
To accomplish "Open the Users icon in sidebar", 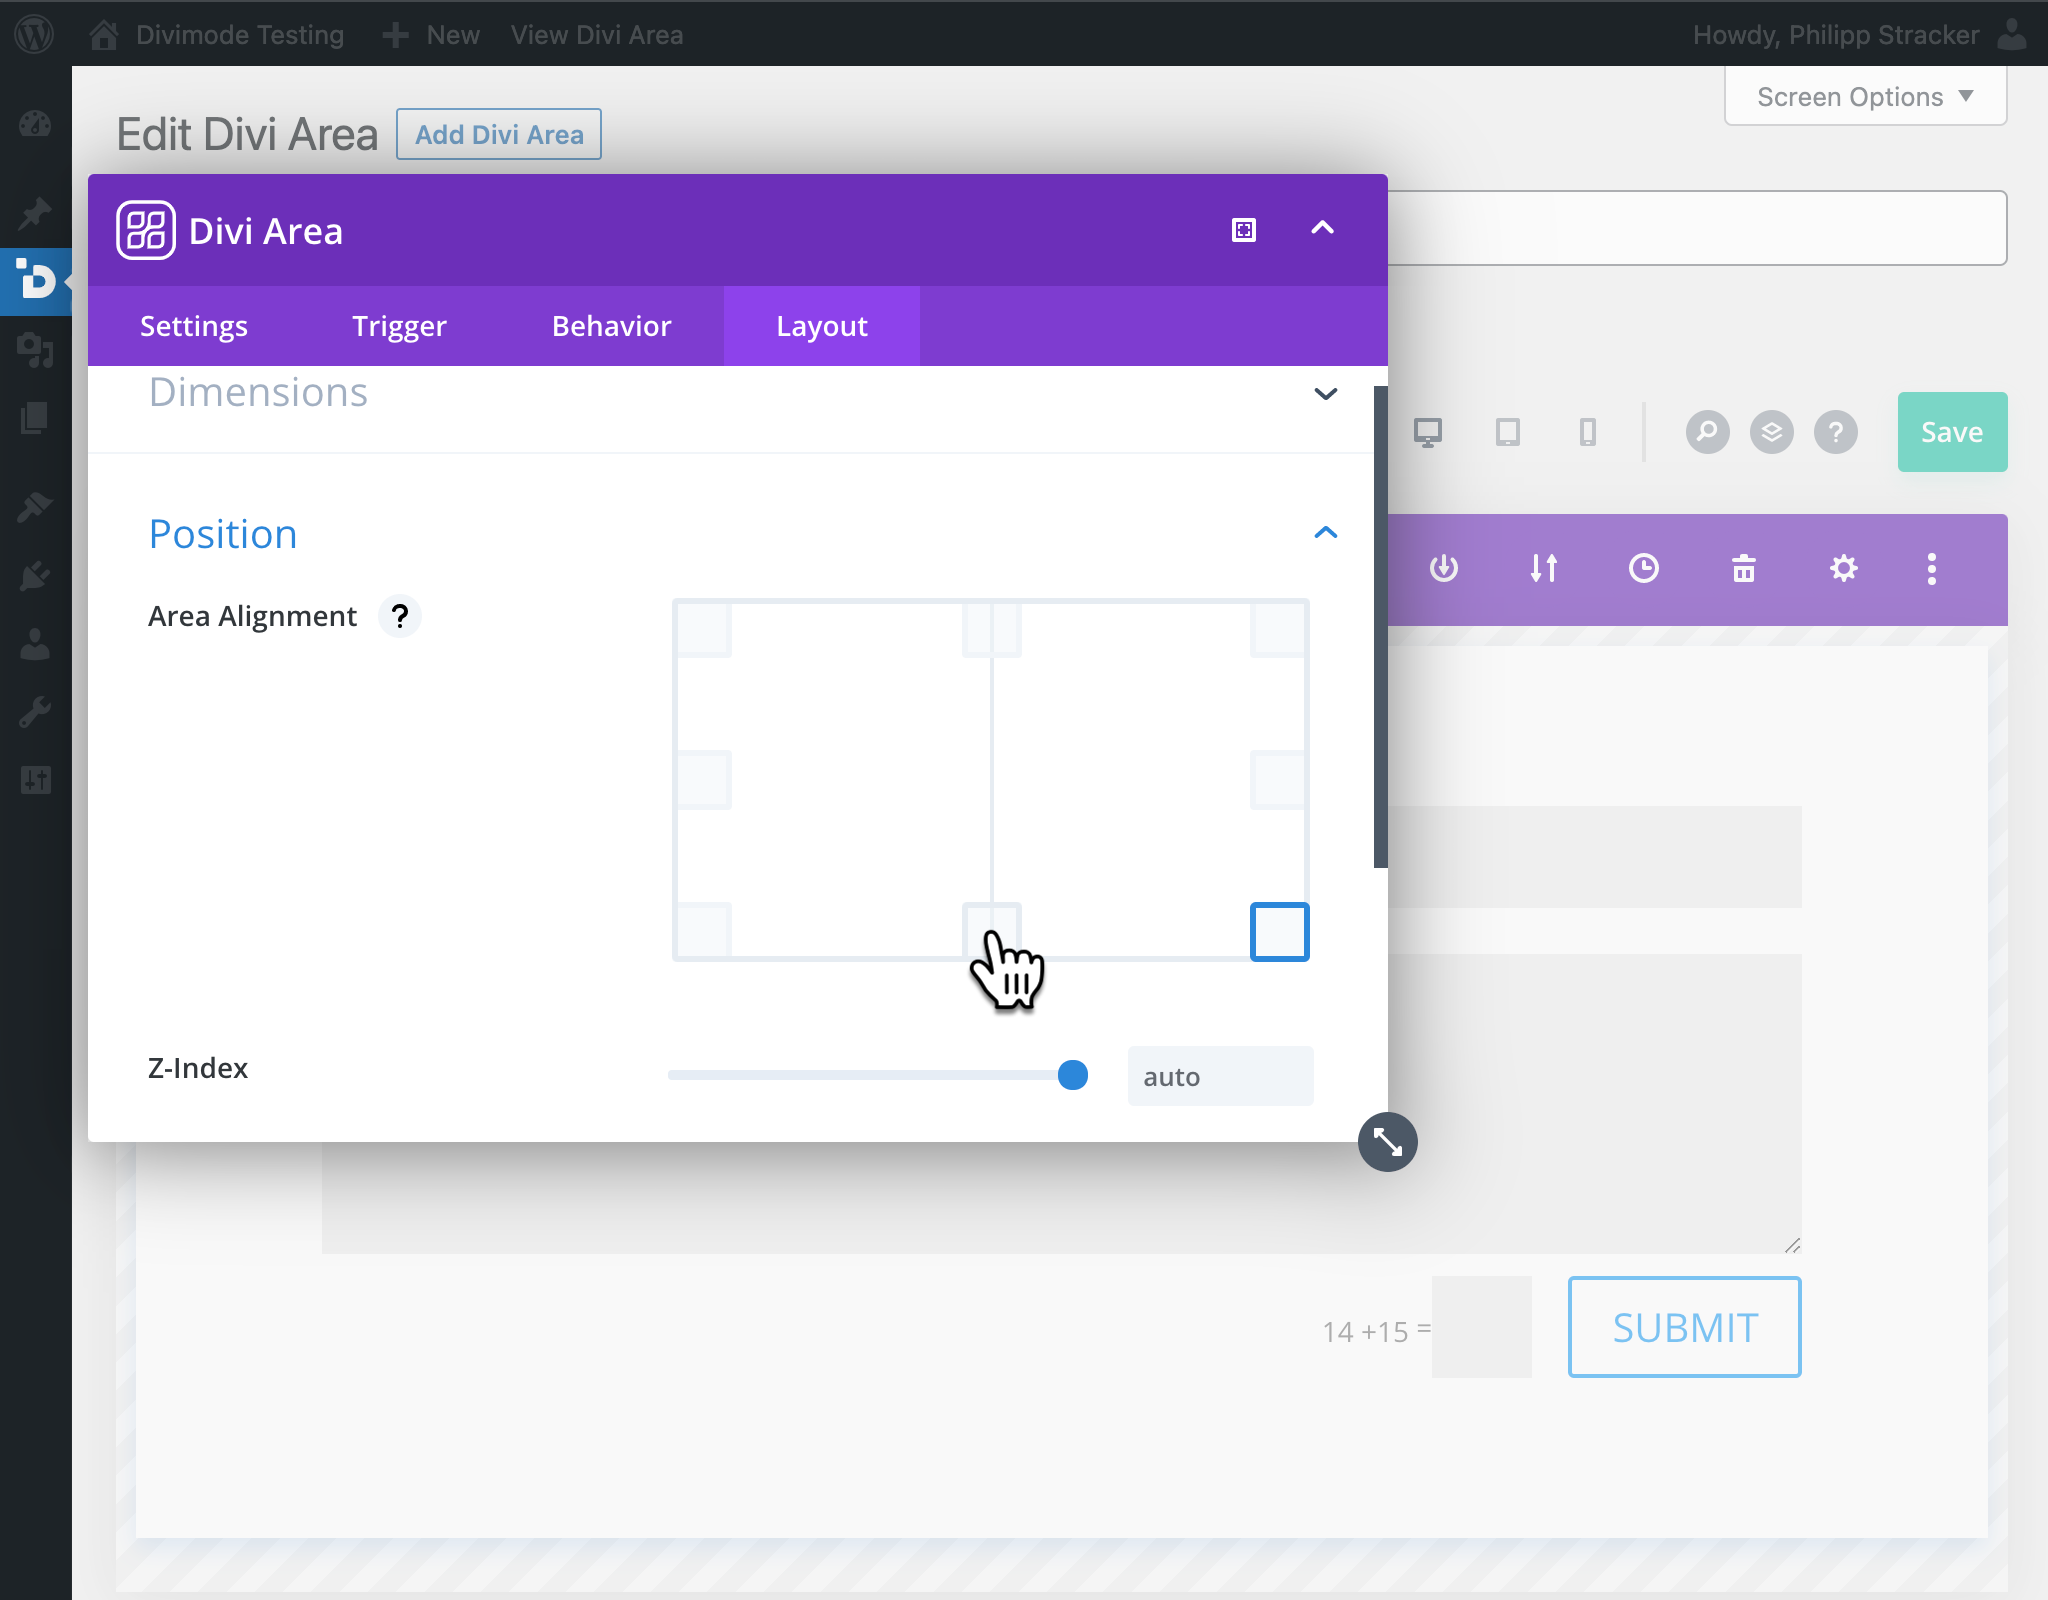I will point(35,645).
